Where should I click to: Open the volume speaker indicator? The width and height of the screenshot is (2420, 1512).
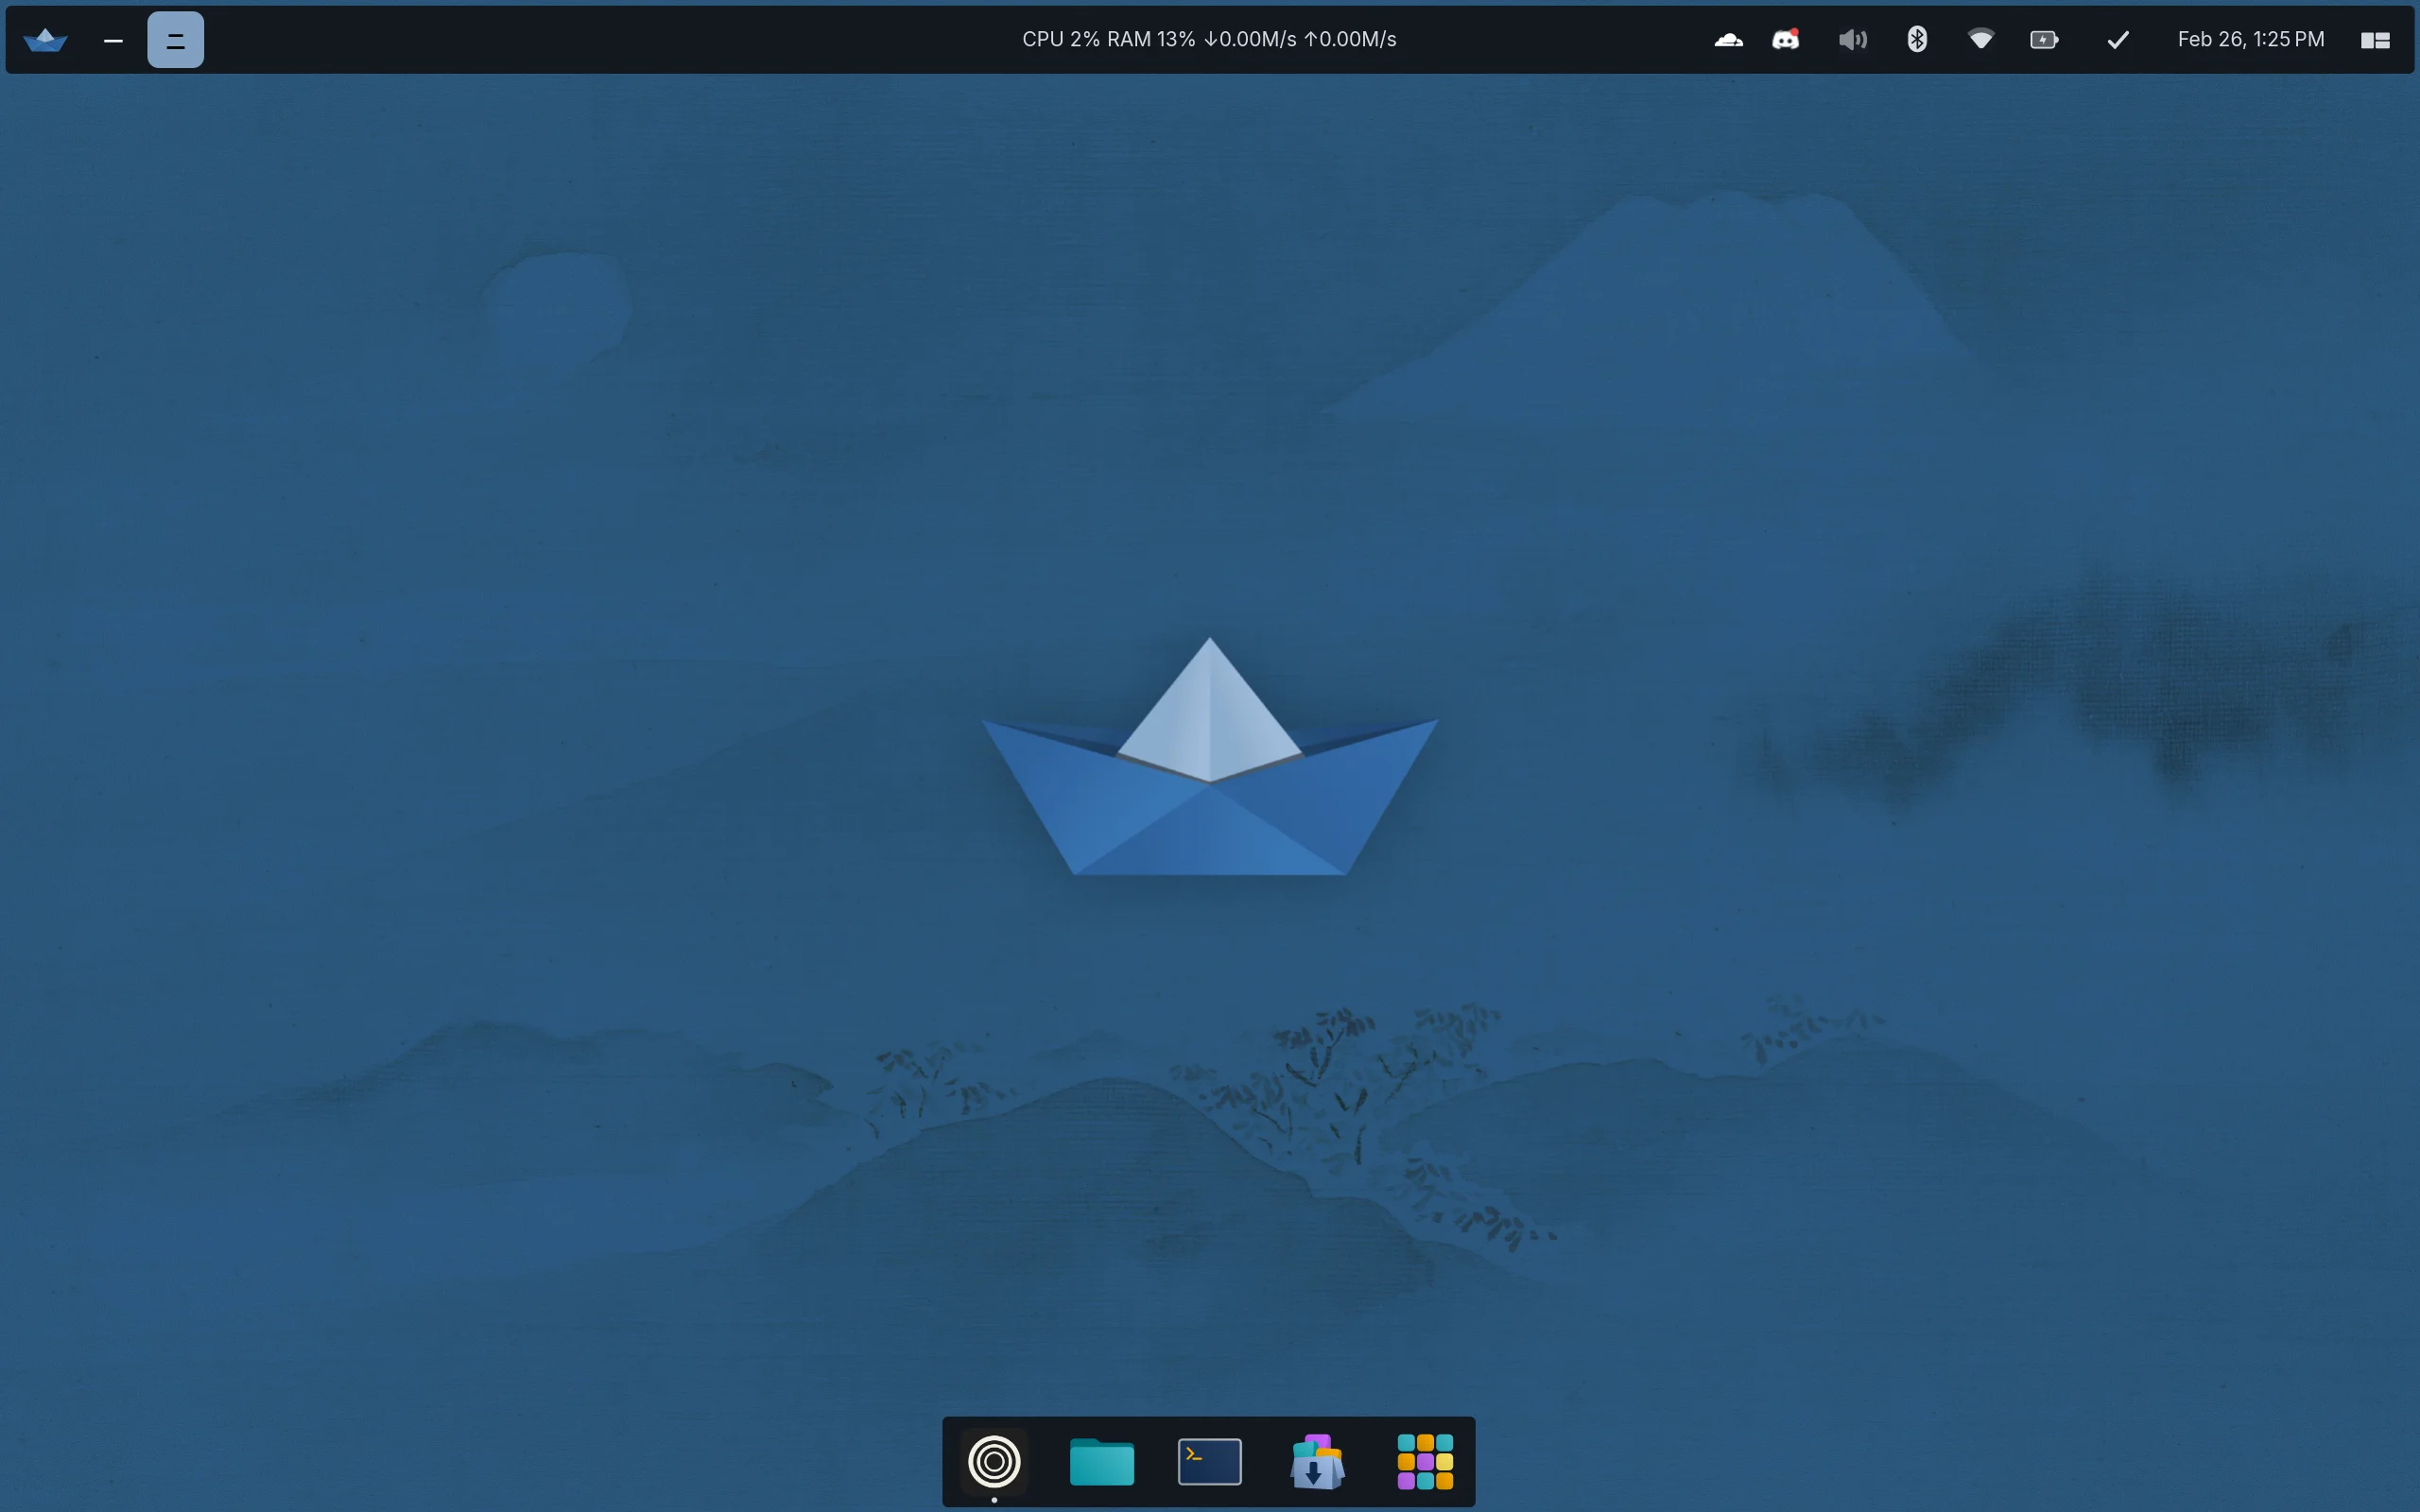click(1852, 40)
